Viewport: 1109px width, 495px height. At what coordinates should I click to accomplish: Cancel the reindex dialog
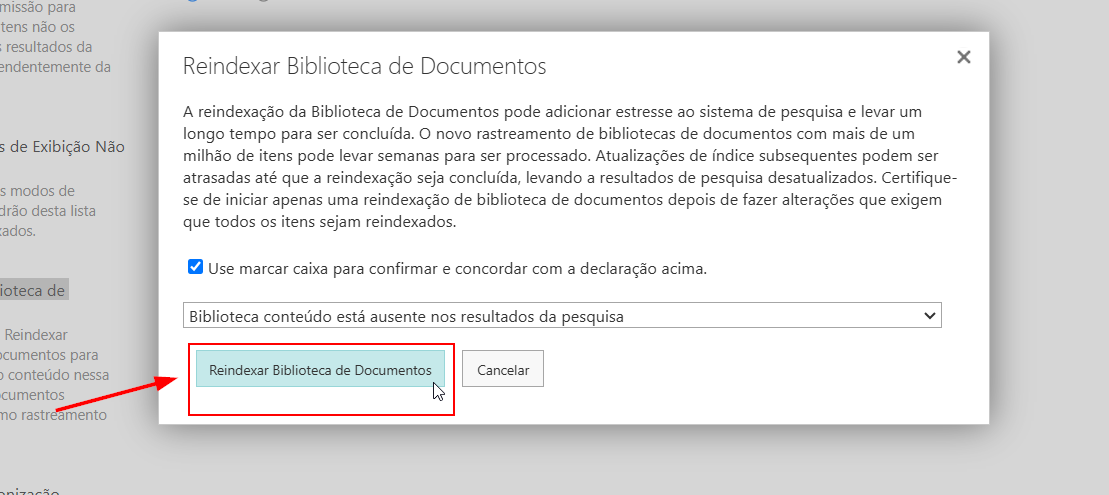503,368
